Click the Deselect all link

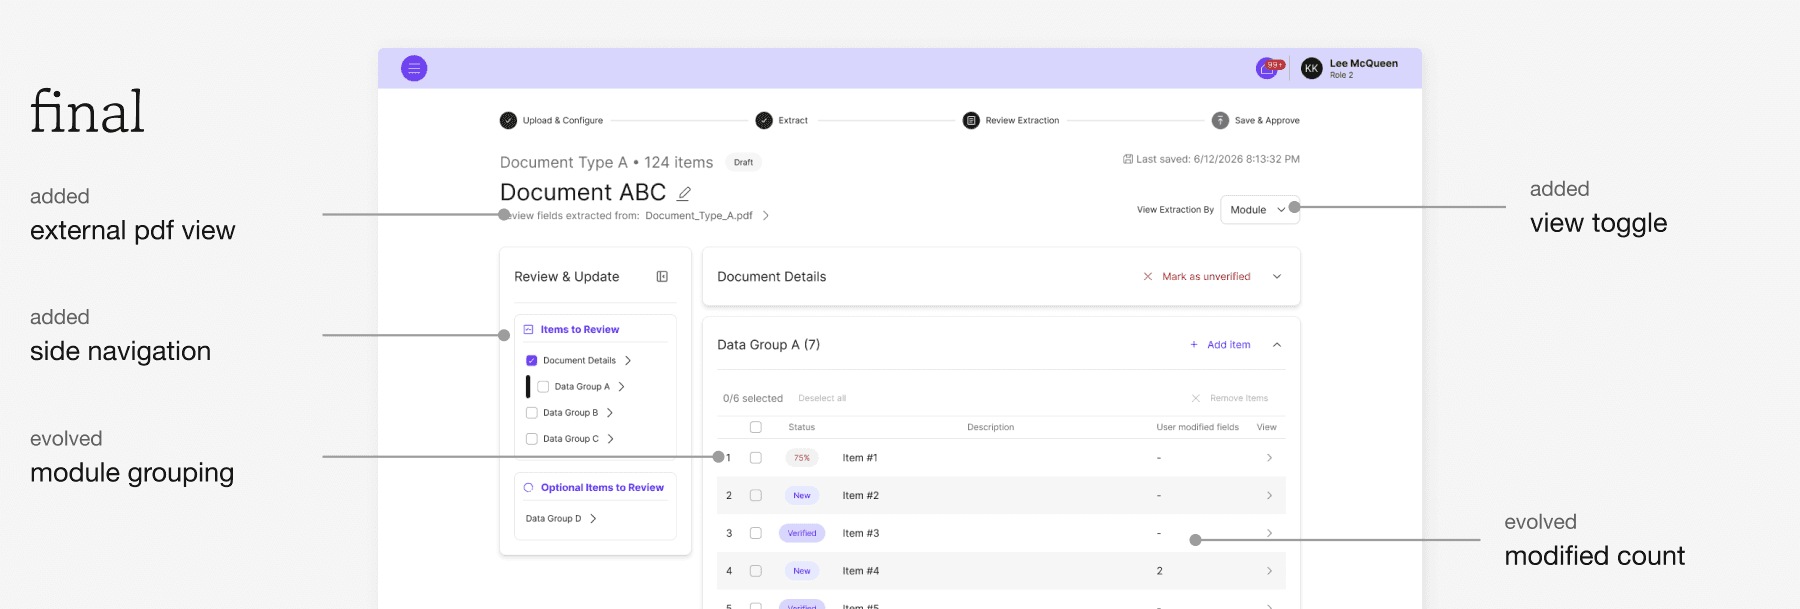(x=822, y=399)
